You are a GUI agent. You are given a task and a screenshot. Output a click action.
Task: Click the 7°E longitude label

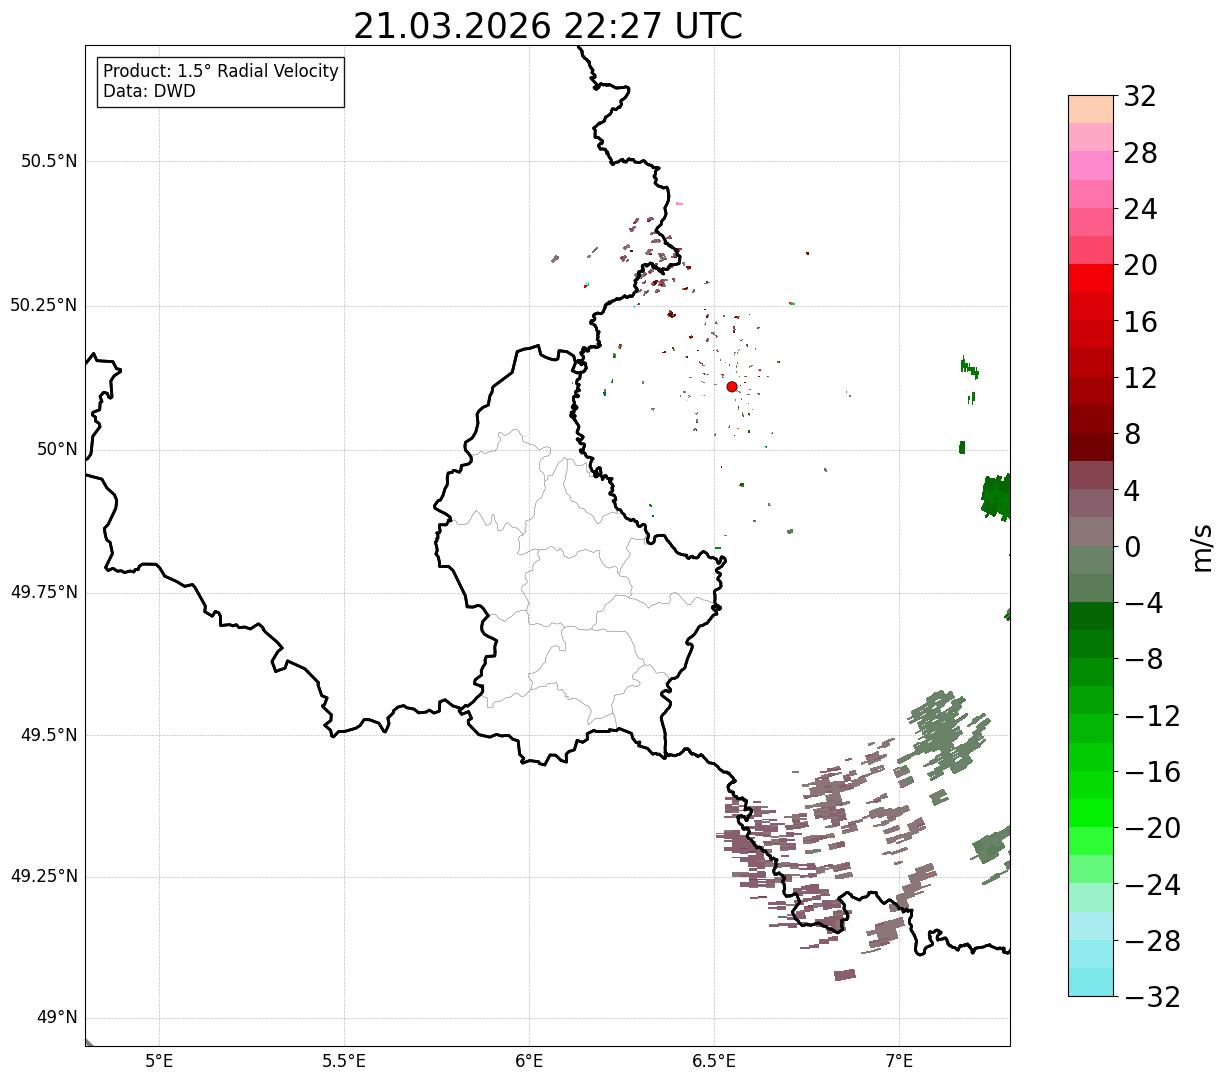(x=899, y=1061)
